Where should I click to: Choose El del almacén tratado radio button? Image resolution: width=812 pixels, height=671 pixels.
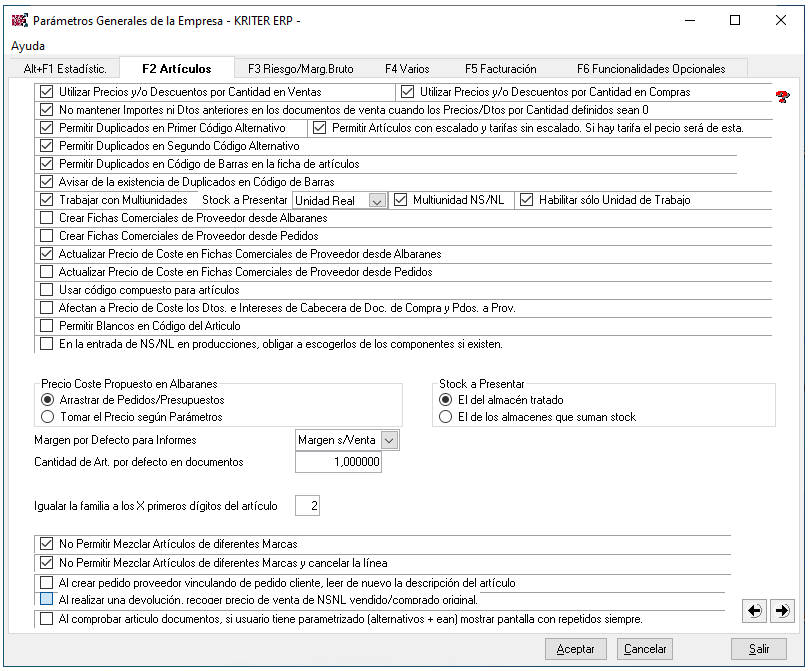click(x=445, y=400)
